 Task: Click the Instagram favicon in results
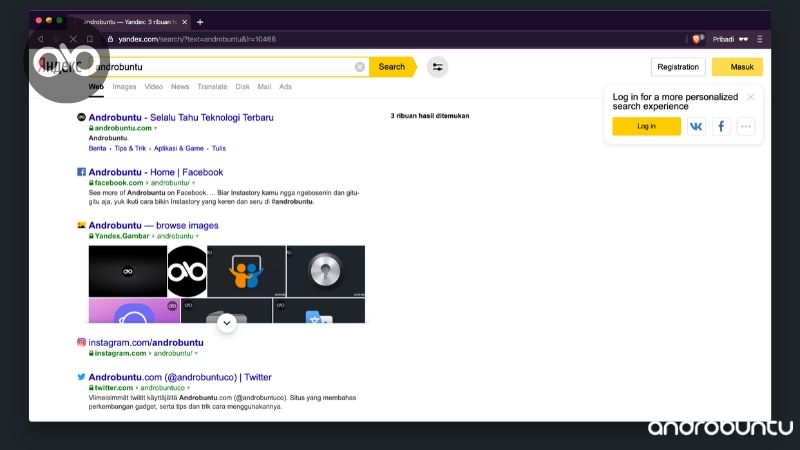81,342
